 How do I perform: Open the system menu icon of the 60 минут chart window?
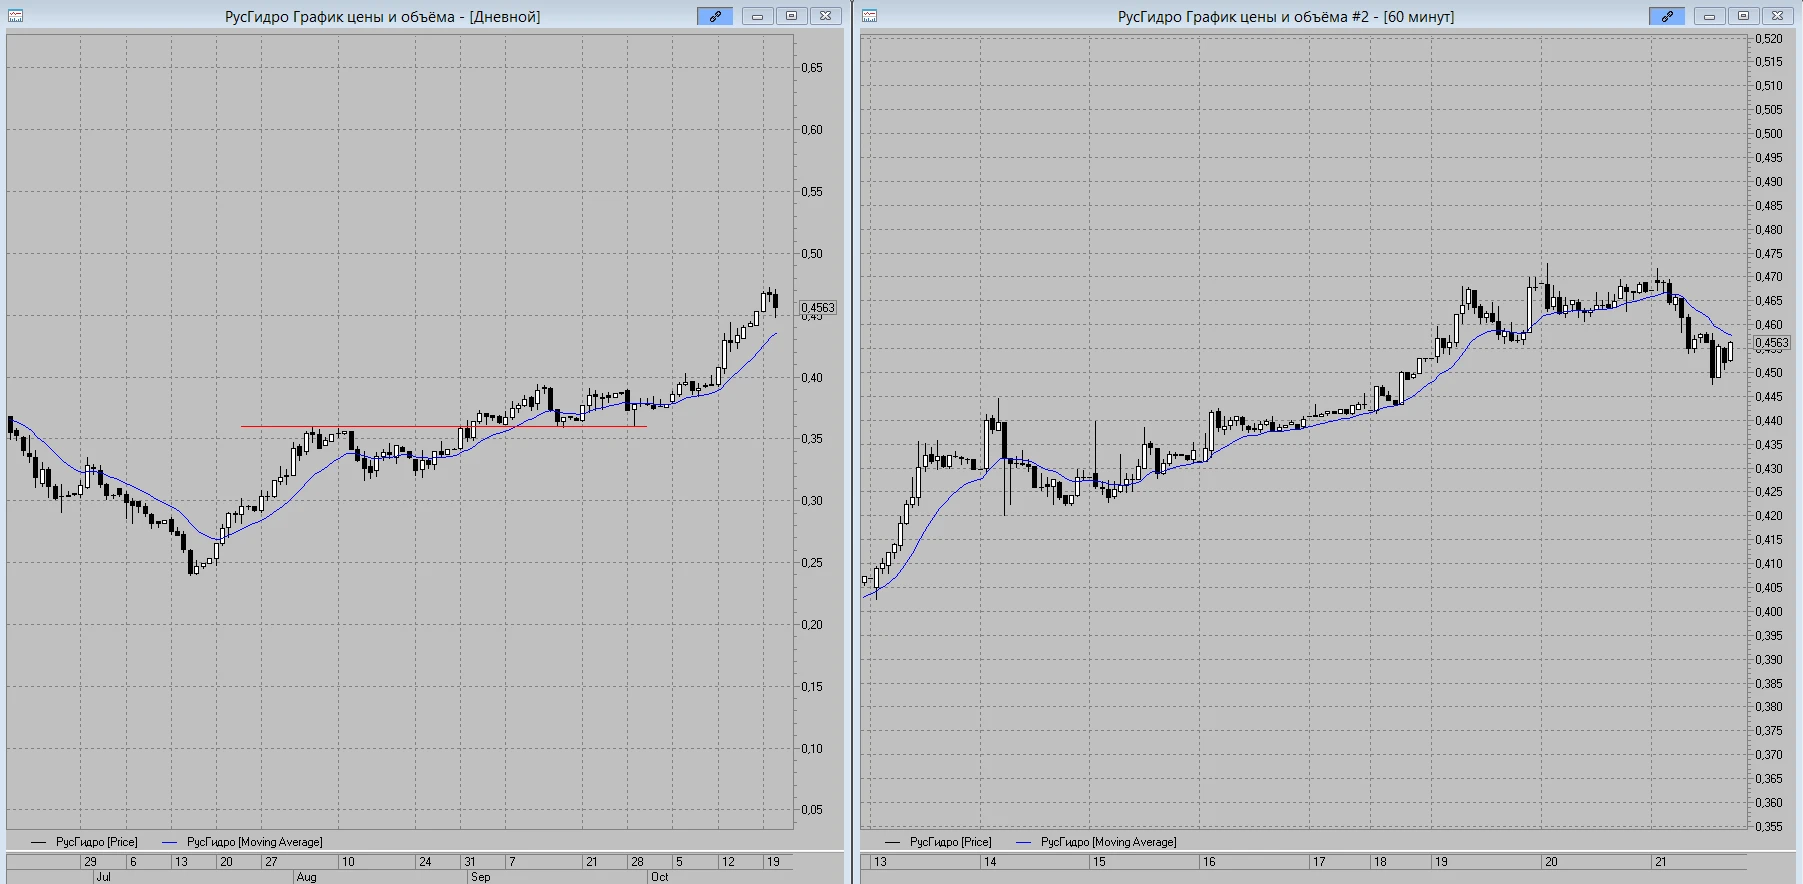point(869,16)
